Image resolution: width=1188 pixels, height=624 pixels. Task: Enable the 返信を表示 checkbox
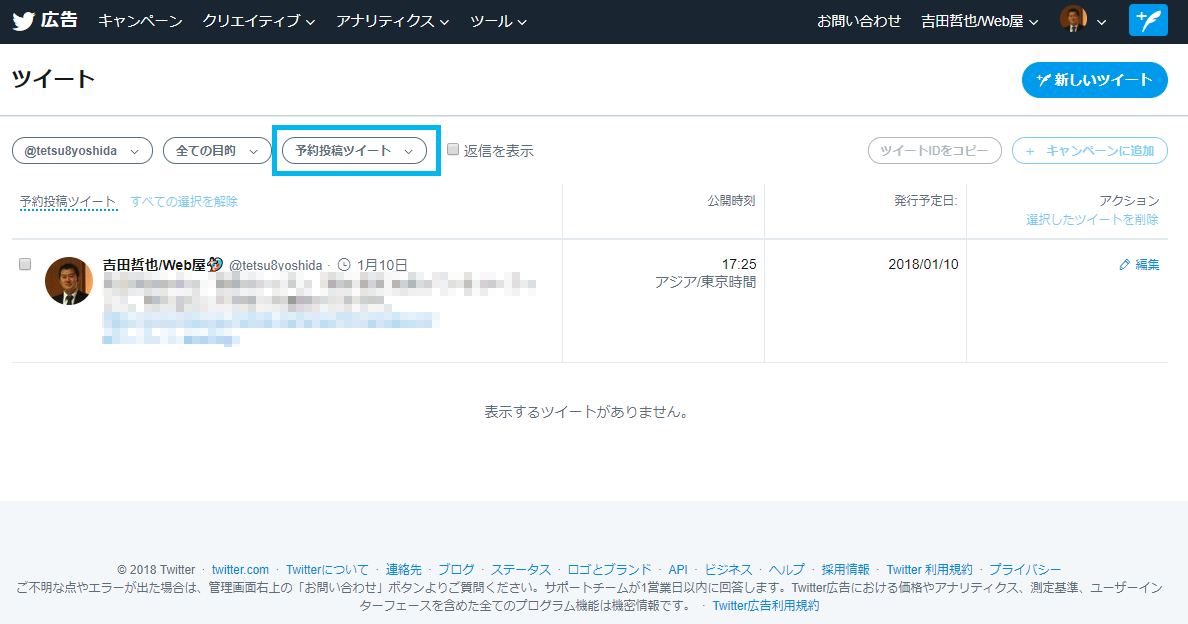point(453,149)
